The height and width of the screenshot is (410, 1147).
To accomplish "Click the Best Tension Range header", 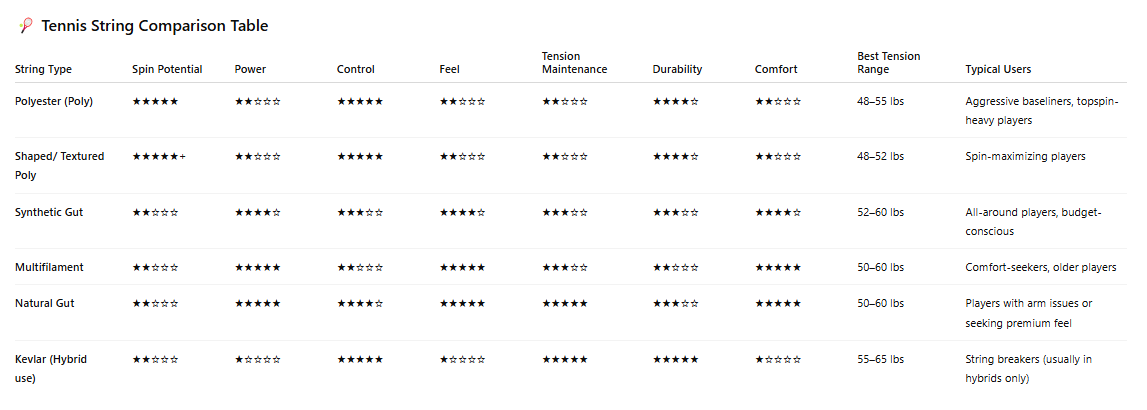I will click(889, 63).
